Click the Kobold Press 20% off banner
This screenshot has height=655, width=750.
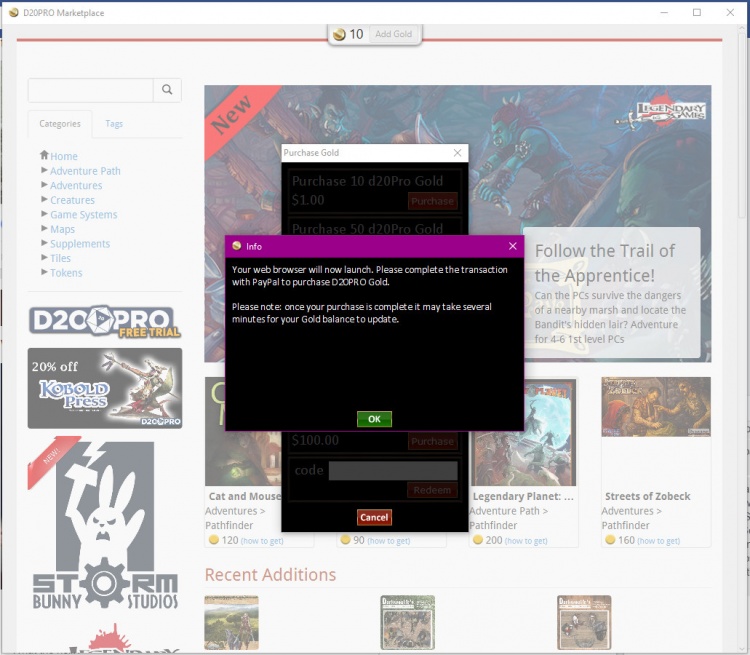105,388
